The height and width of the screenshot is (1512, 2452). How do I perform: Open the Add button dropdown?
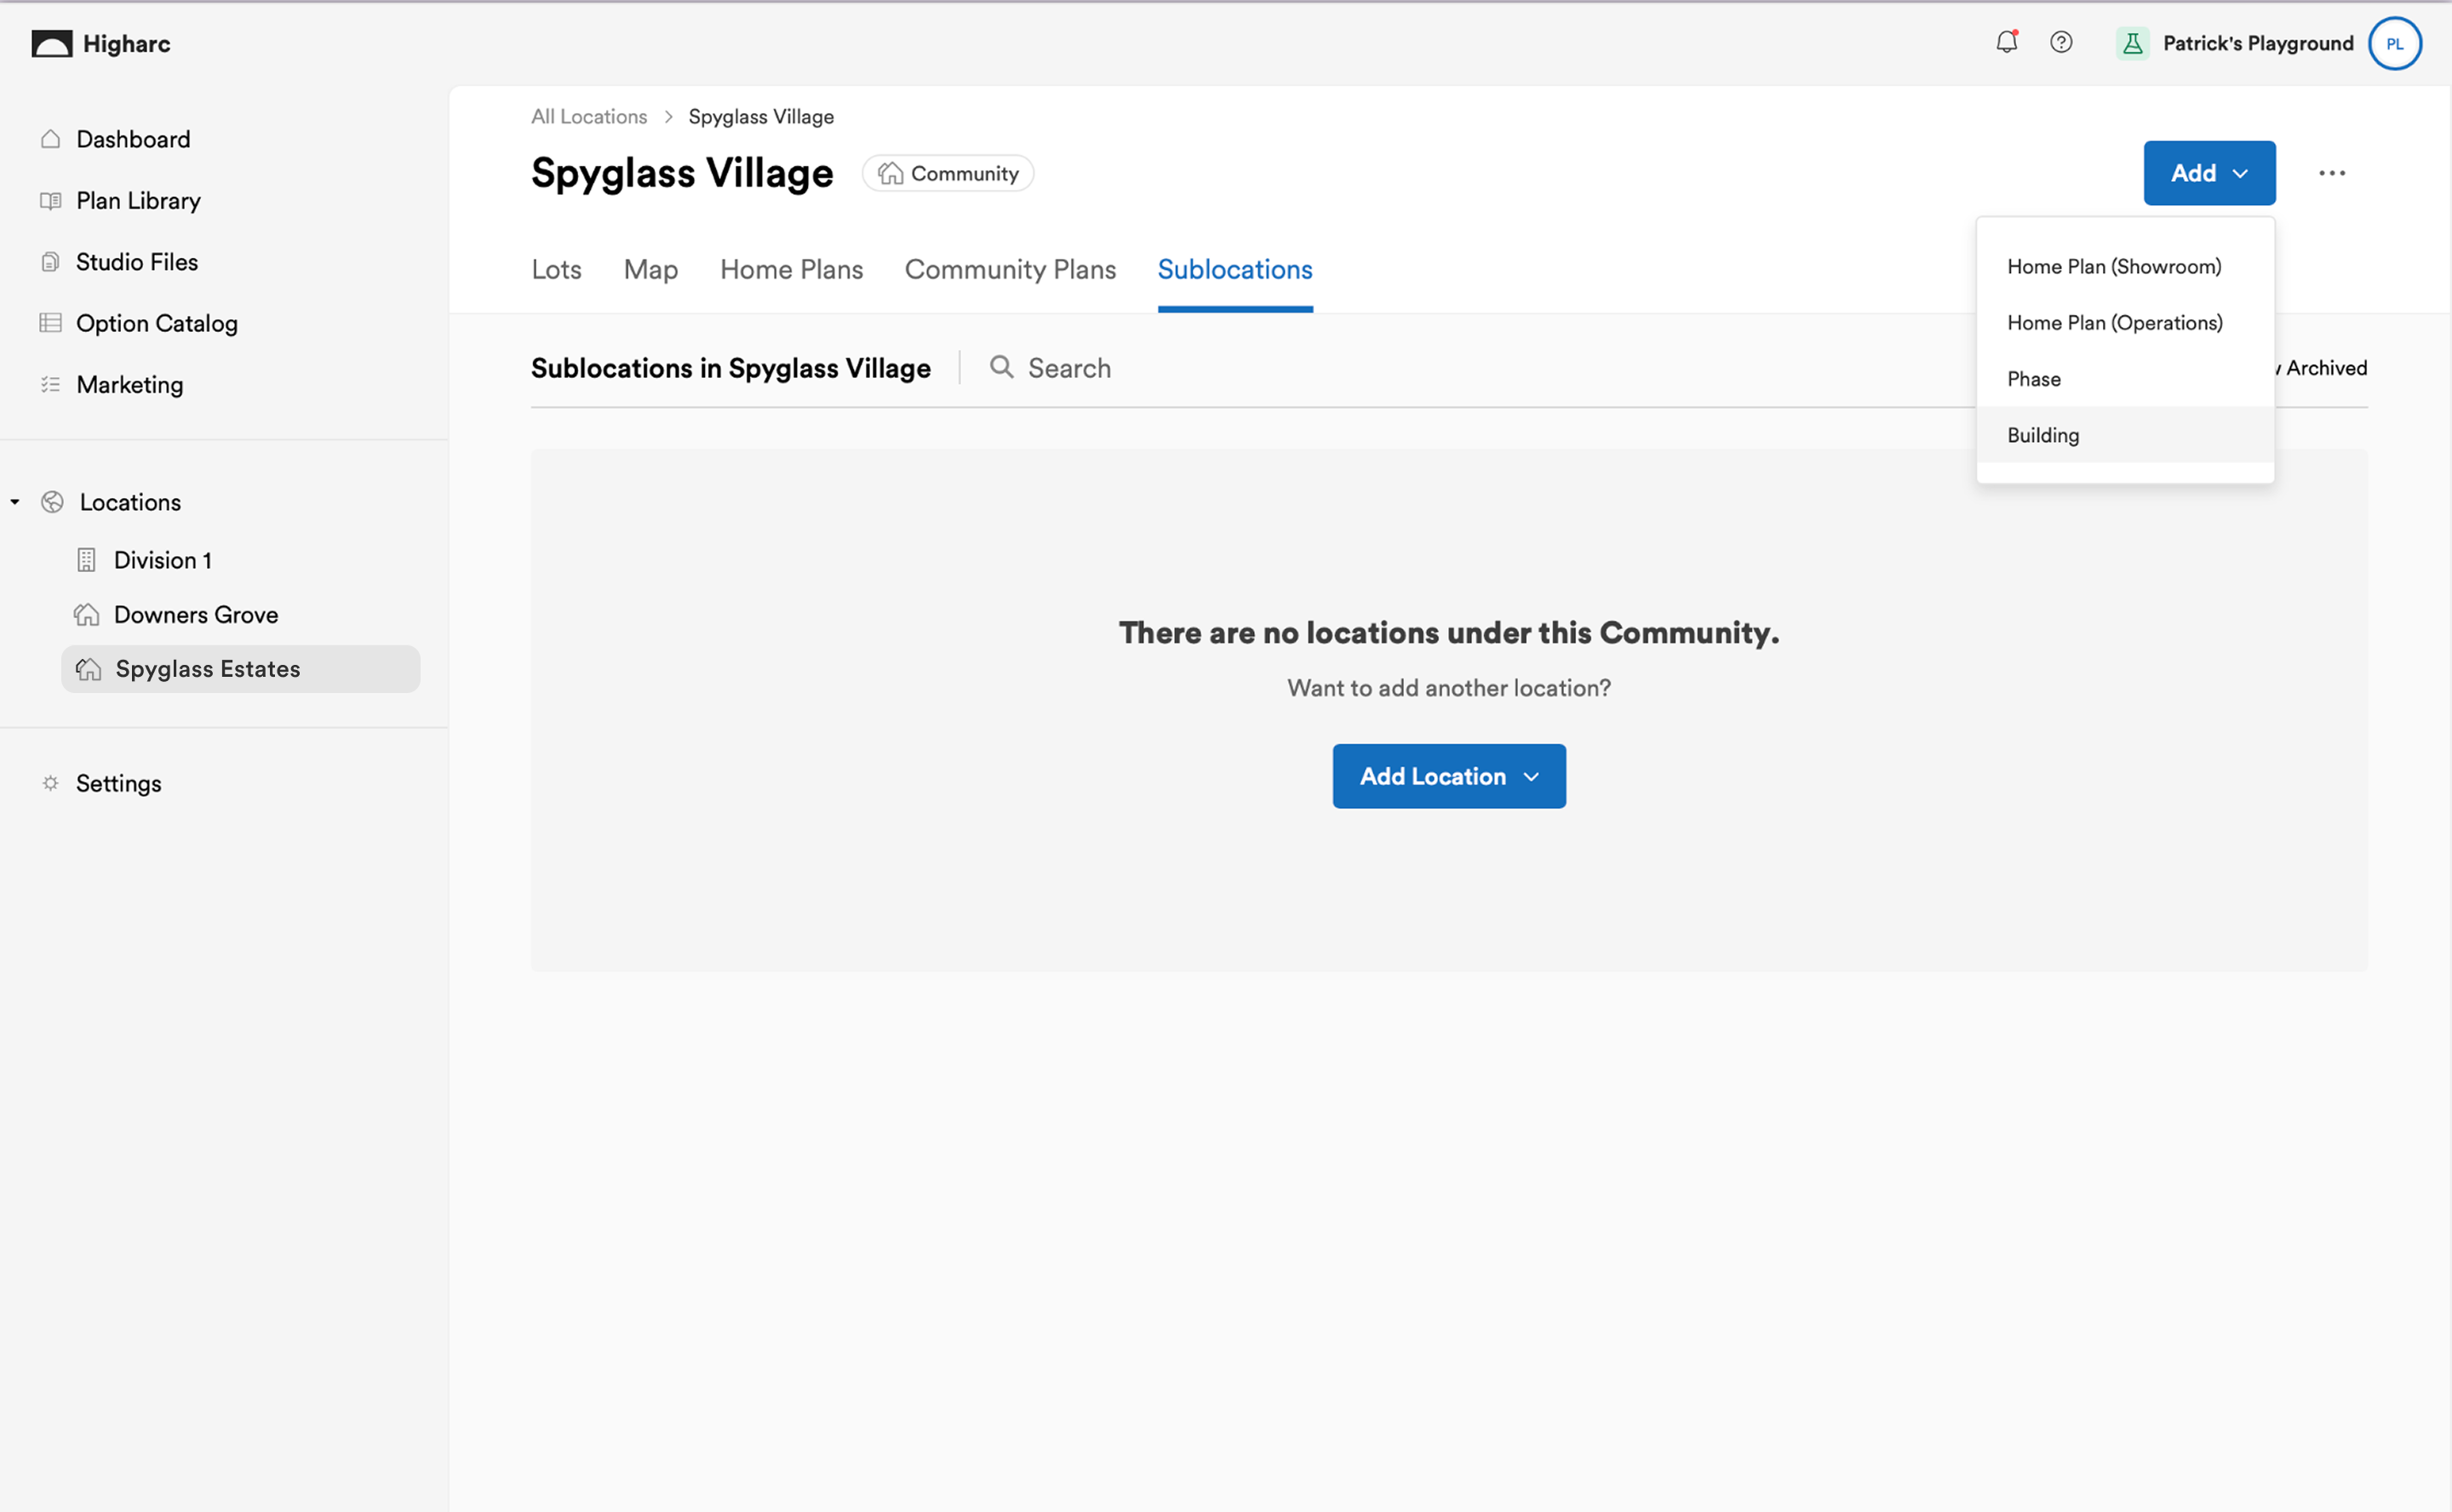point(2209,172)
